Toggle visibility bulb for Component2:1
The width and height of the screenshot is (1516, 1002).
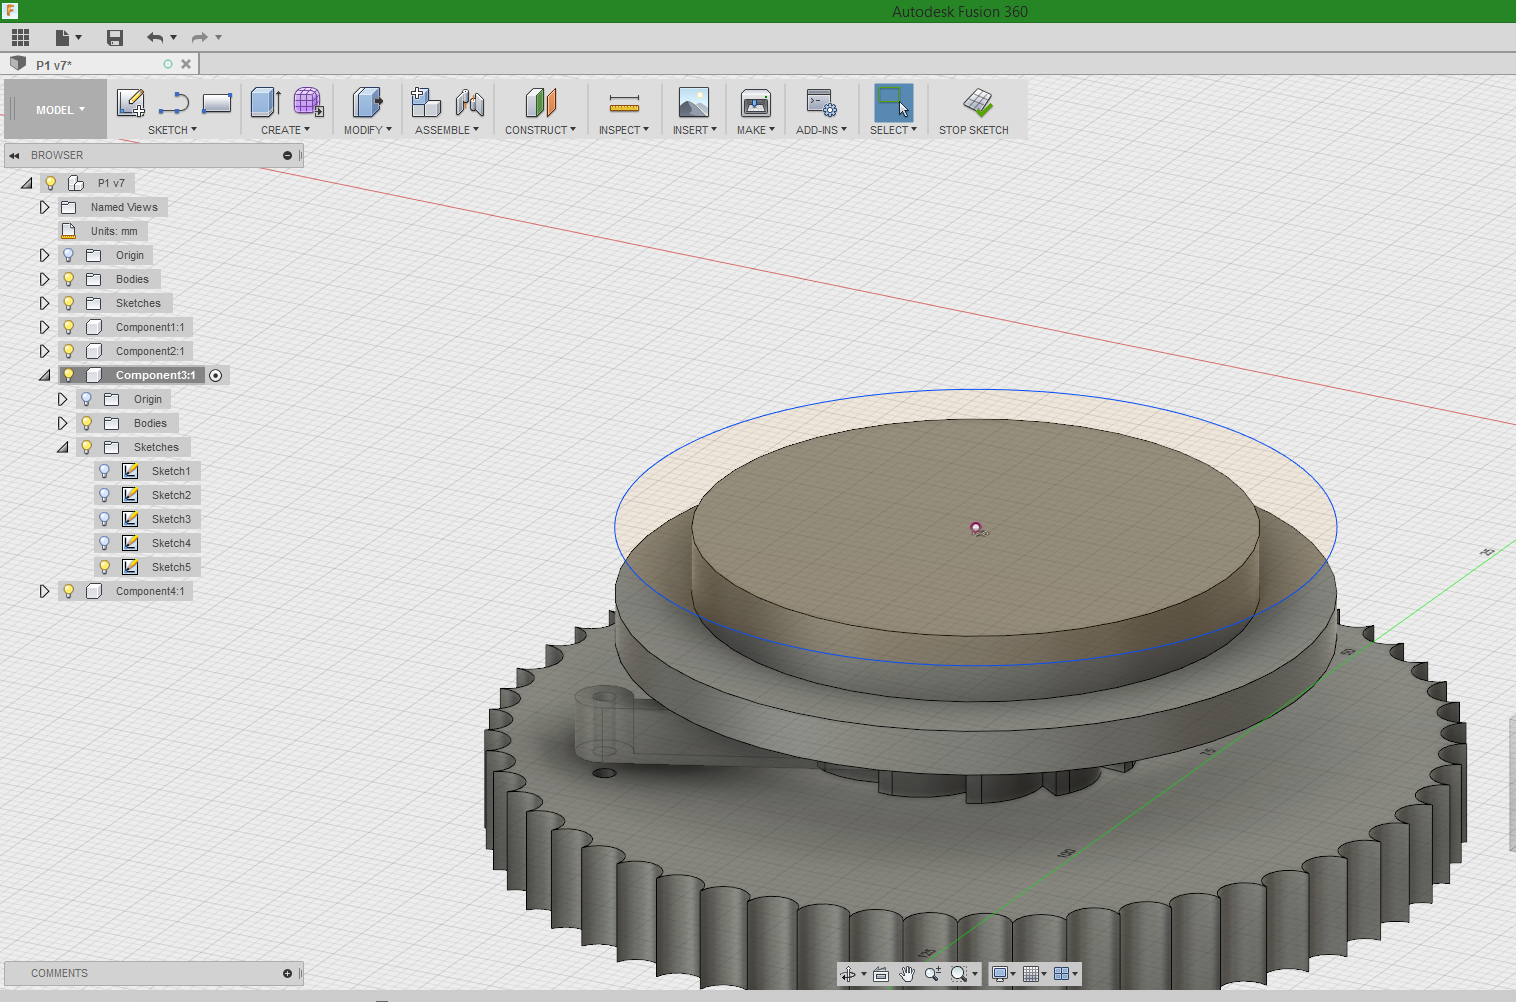tap(68, 351)
